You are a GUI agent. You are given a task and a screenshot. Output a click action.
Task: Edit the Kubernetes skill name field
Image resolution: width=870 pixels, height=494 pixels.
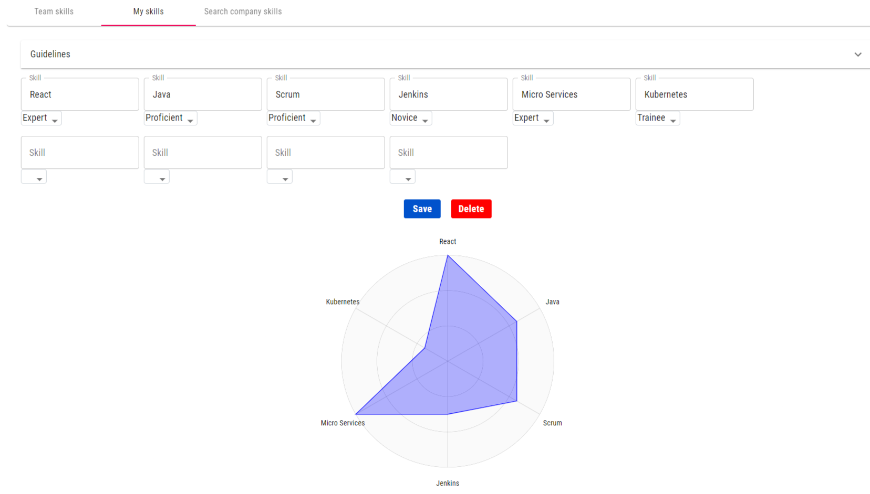click(694, 95)
